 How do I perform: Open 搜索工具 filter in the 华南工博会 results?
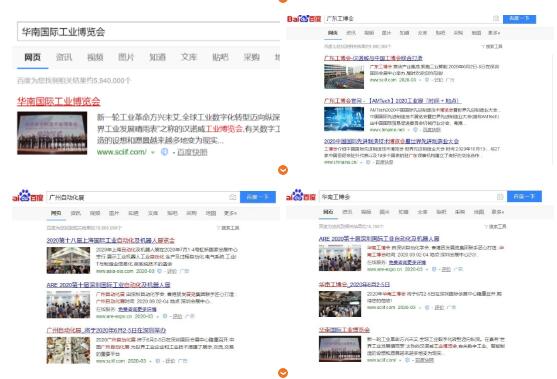[x=495, y=226]
